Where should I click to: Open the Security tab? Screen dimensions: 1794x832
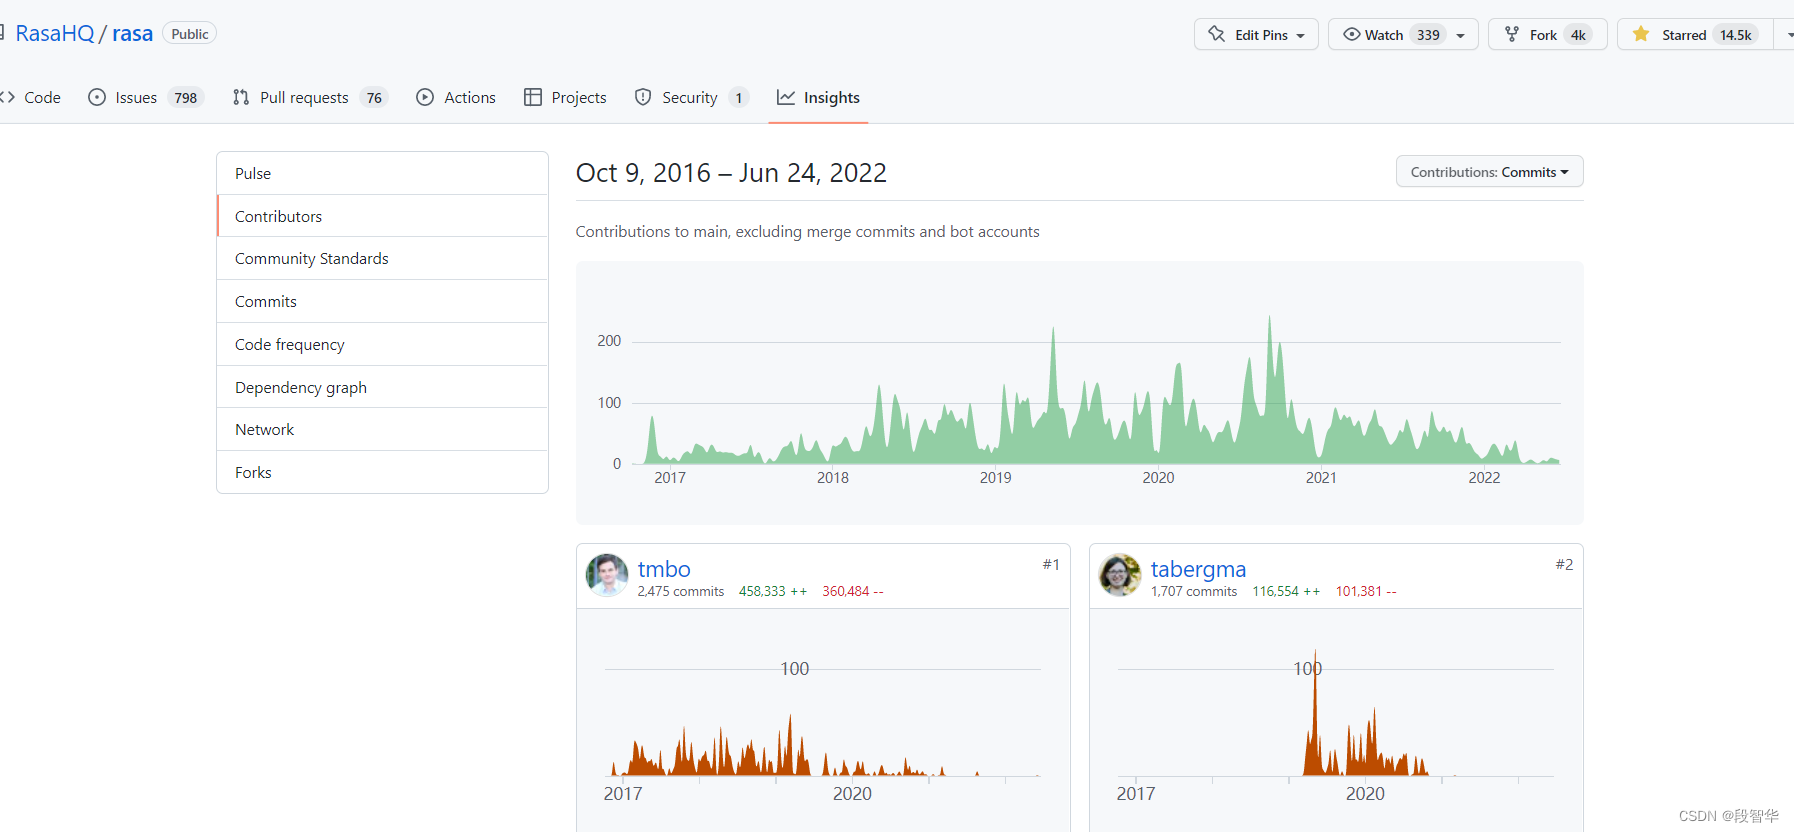pyautogui.click(x=691, y=97)
